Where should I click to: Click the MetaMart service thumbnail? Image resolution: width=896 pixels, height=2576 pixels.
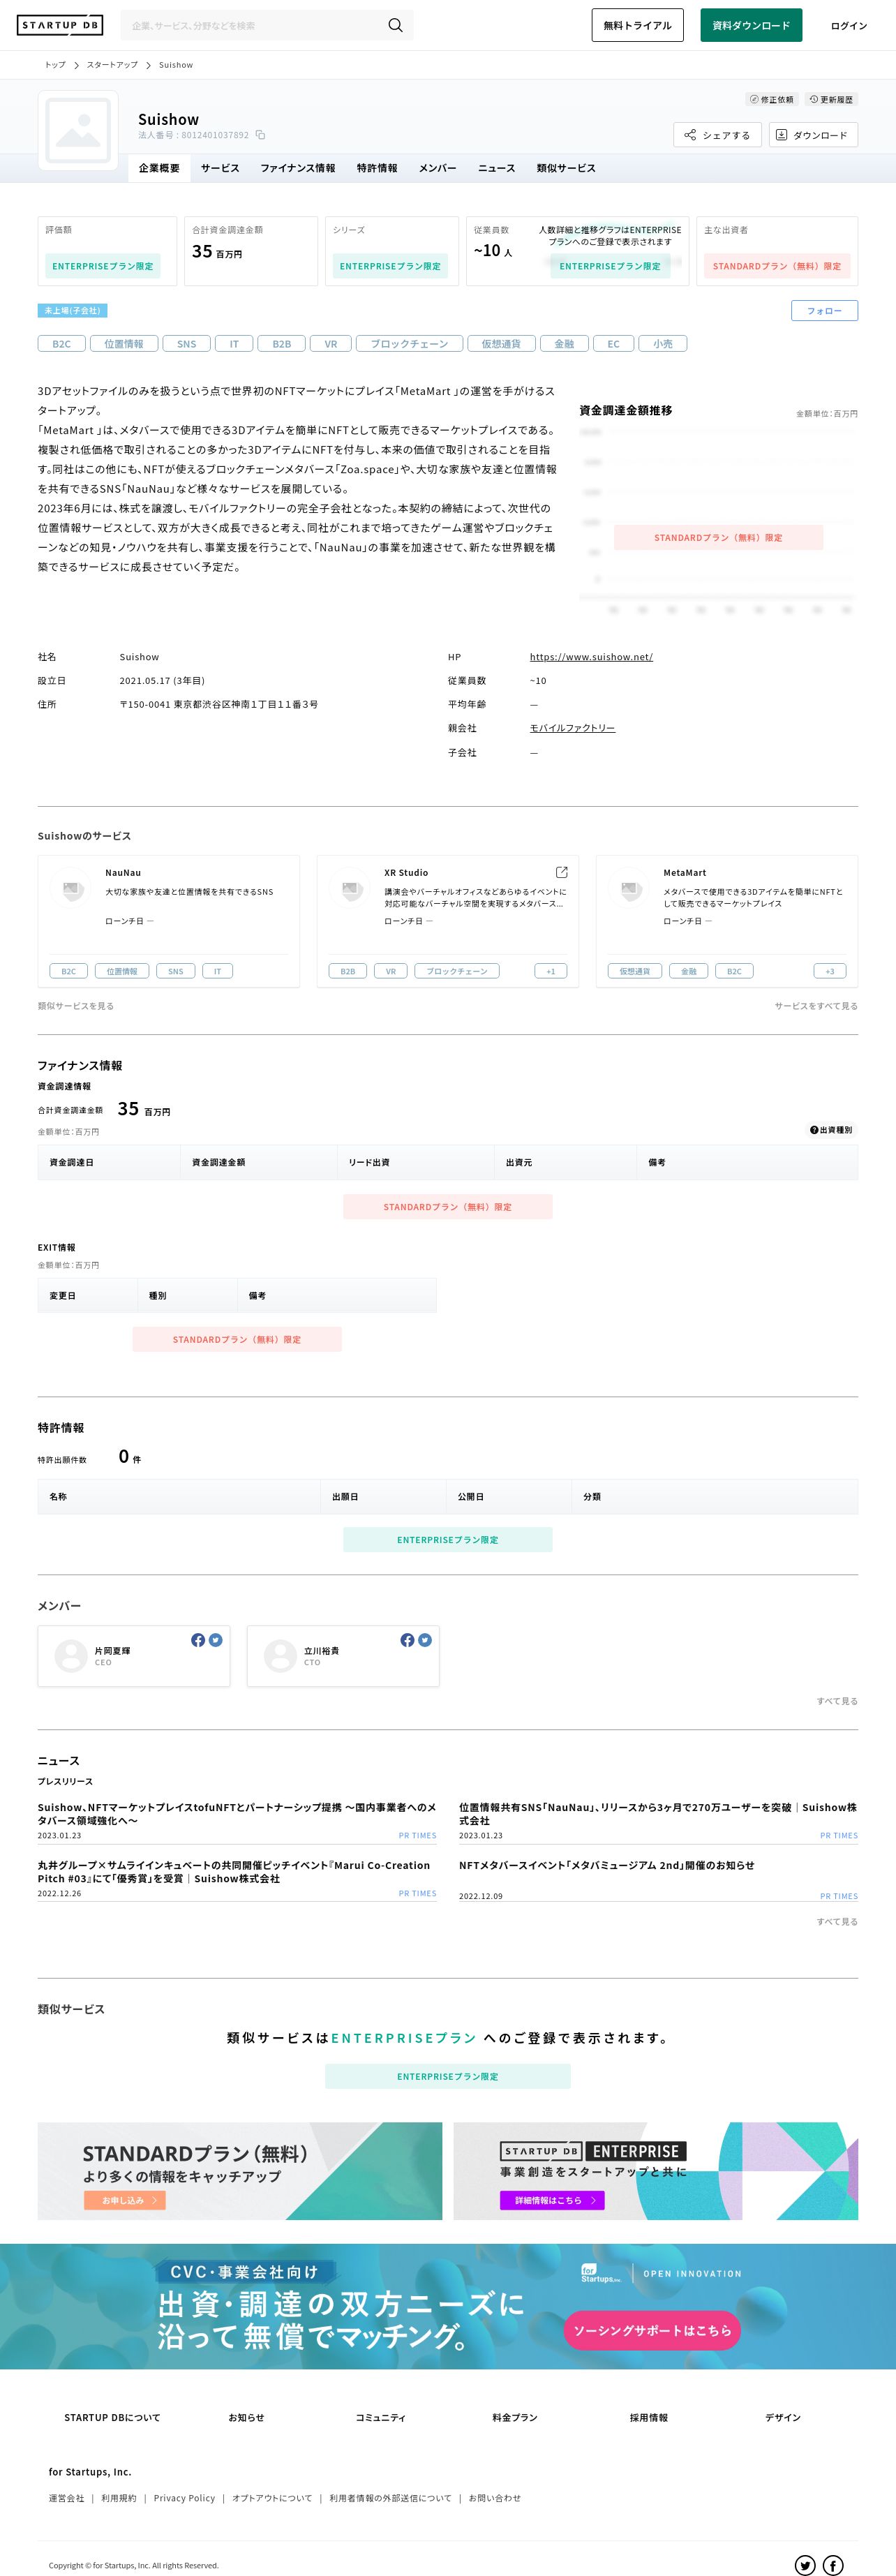pyautogui.click(x=630, y=887)
